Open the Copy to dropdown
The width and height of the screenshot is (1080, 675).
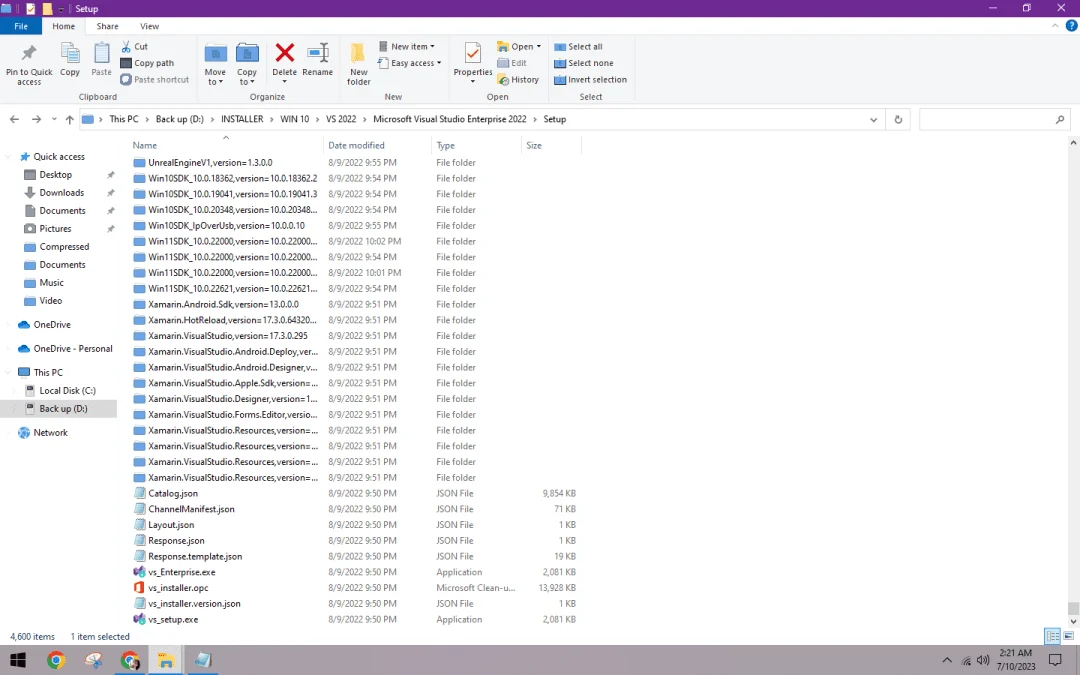tap(247, 76)
